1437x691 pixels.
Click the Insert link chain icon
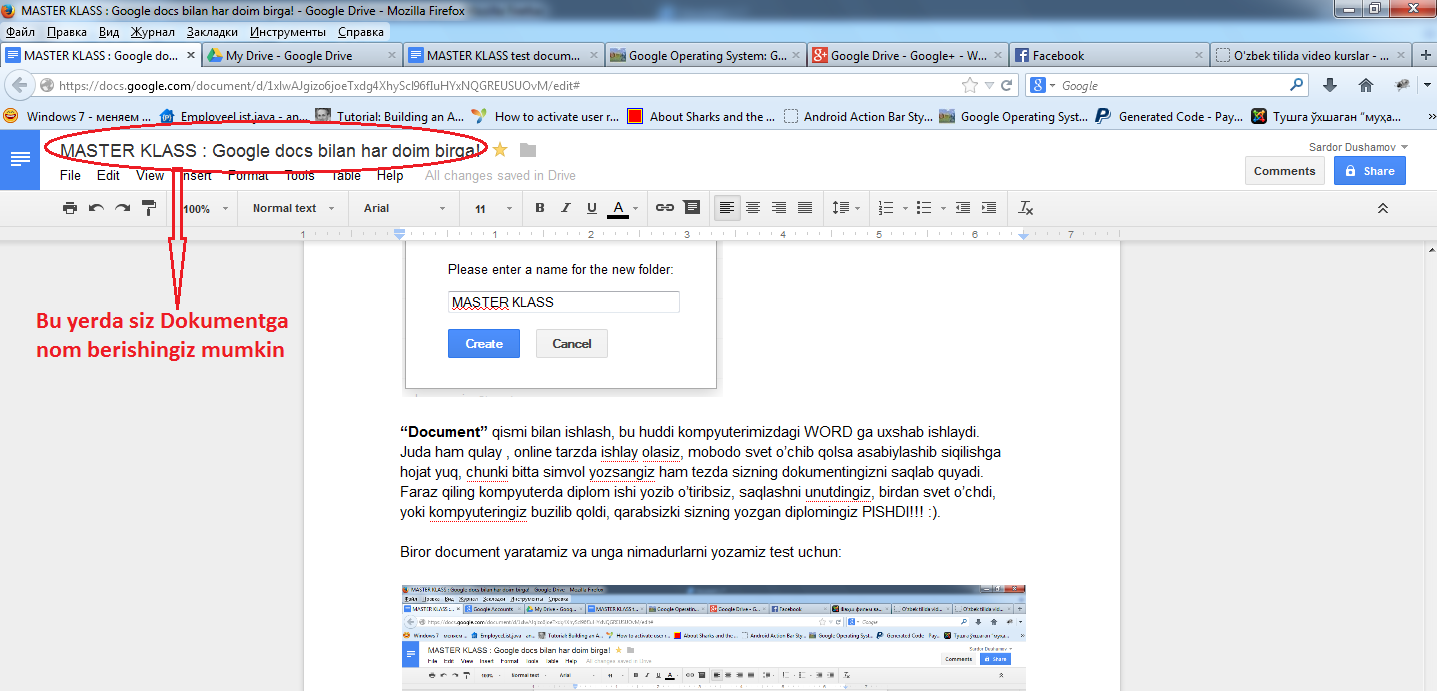(665, 208)
